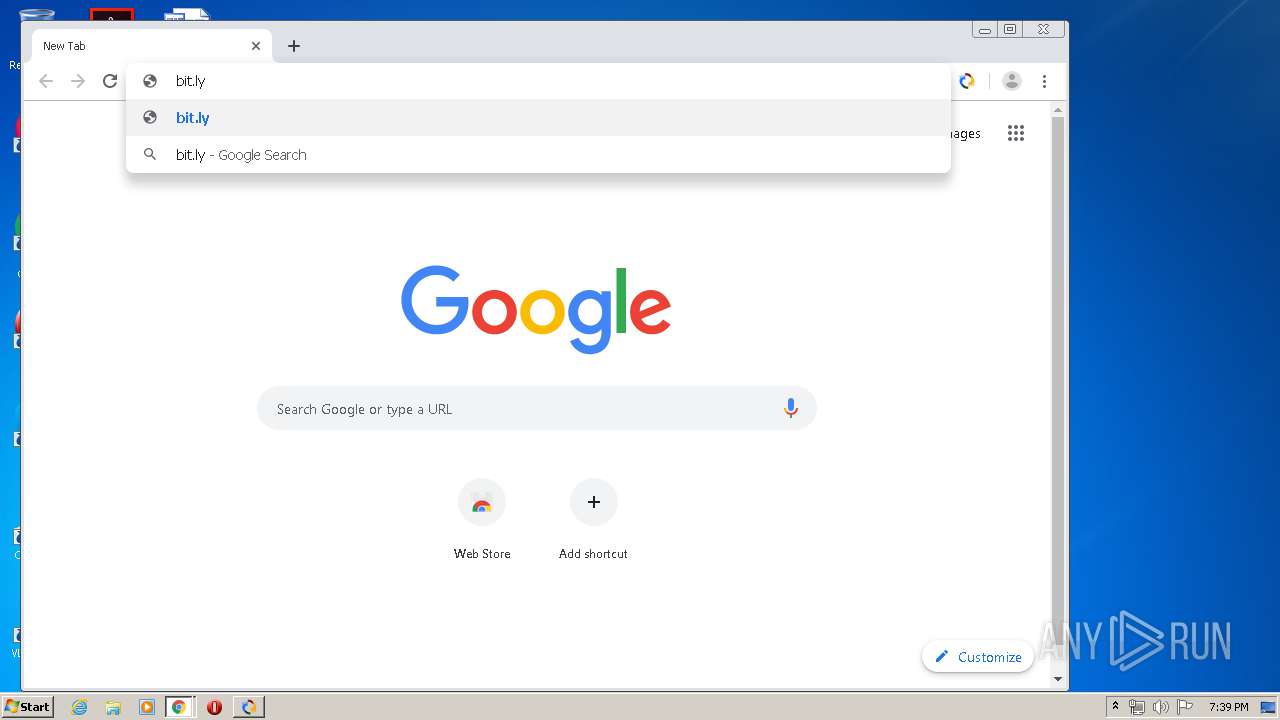
Task: Open the Opera taskbar icon
Action: (x=214, y=707)
